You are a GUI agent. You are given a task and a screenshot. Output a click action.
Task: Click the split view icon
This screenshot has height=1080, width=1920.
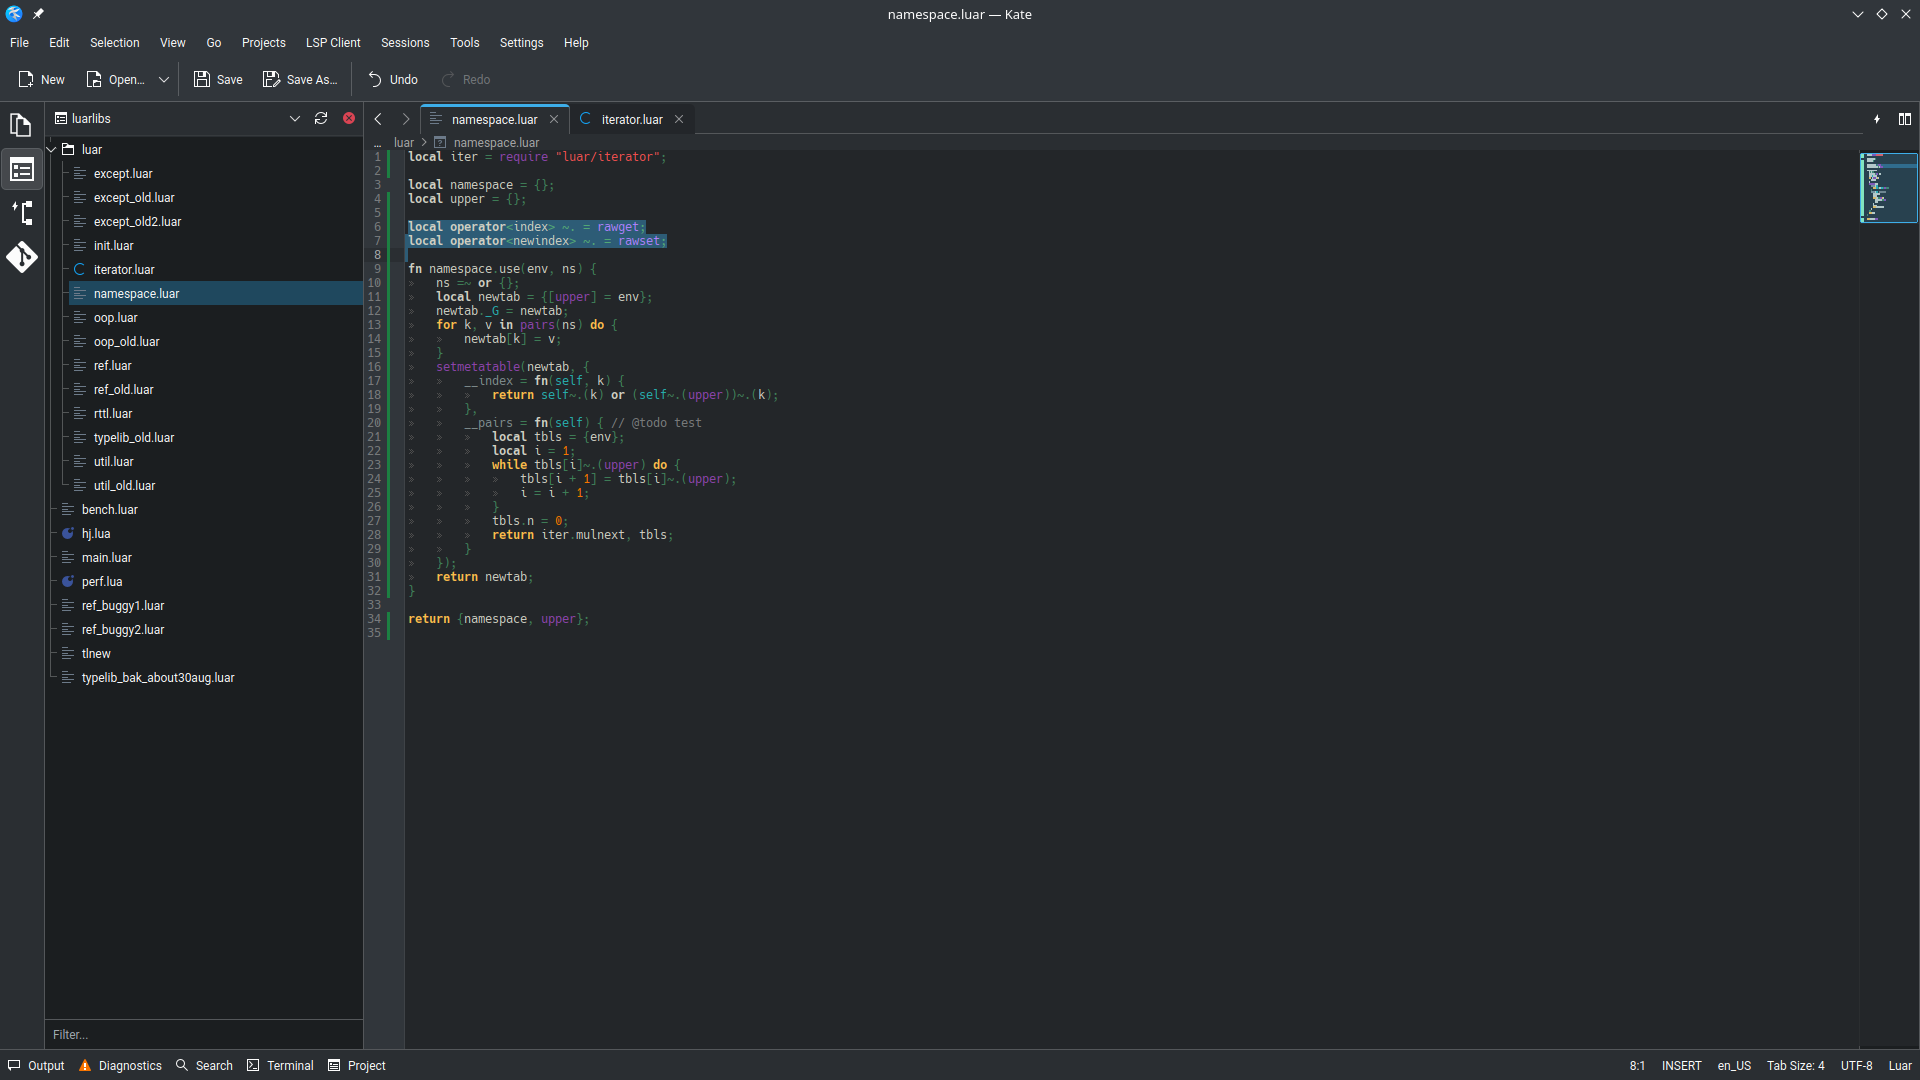coord(1905,119)
